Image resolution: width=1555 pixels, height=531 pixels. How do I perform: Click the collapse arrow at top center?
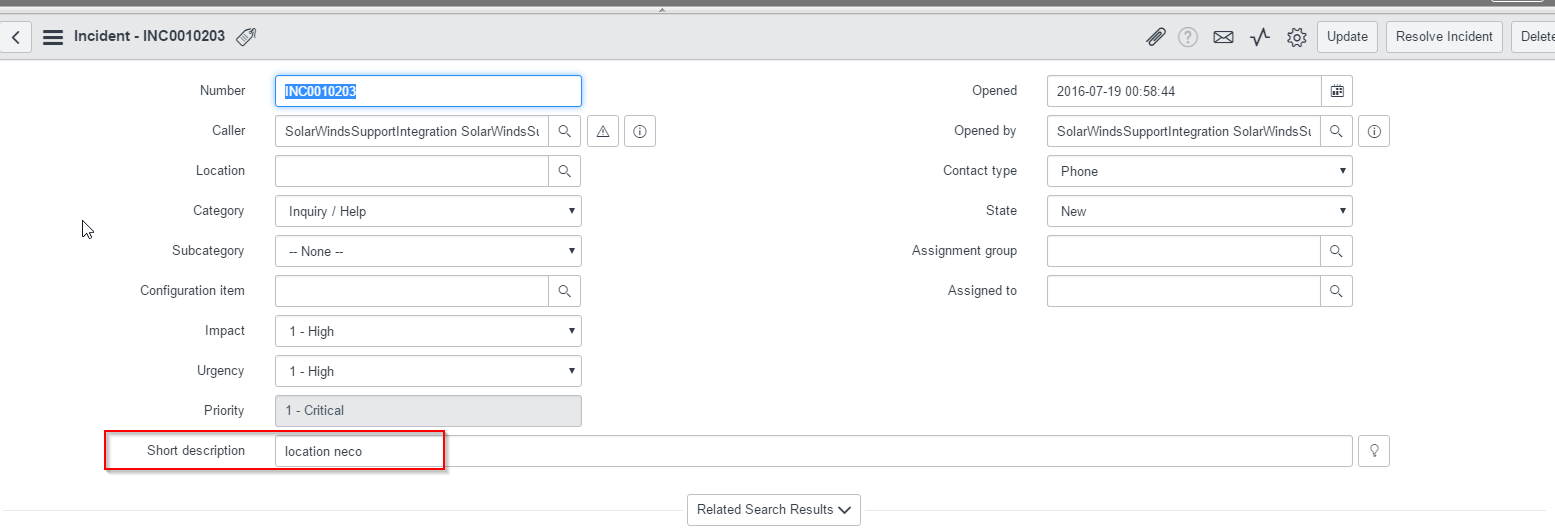(x=660, y=10)
